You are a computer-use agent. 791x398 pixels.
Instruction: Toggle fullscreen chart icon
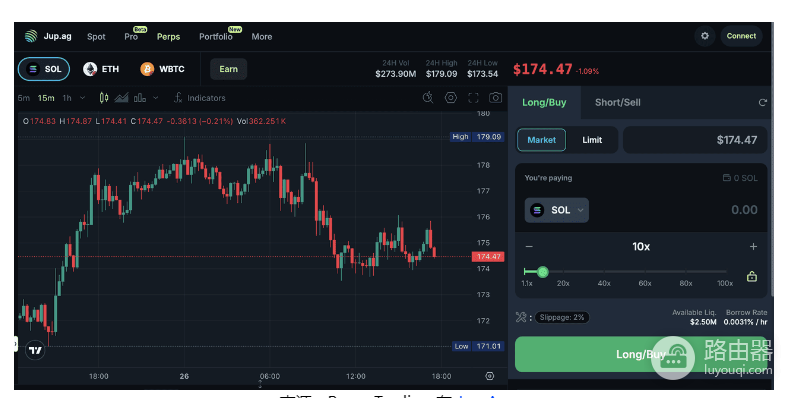[x=473, y=98]
